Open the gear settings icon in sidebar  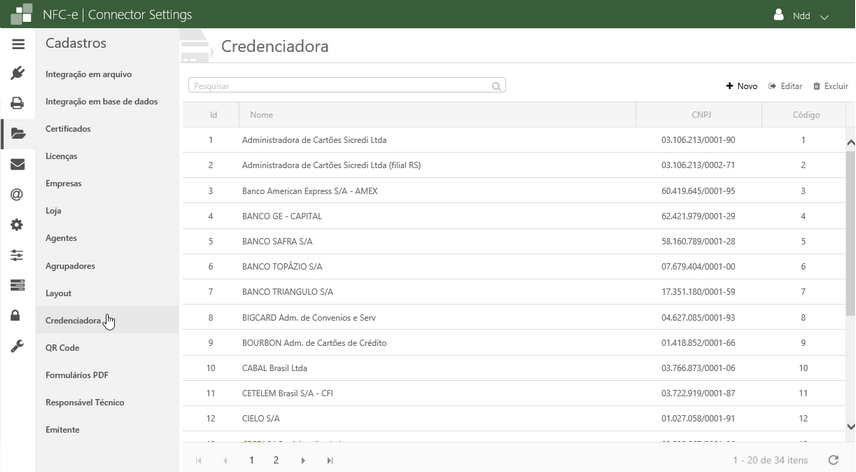coord(17,225)
